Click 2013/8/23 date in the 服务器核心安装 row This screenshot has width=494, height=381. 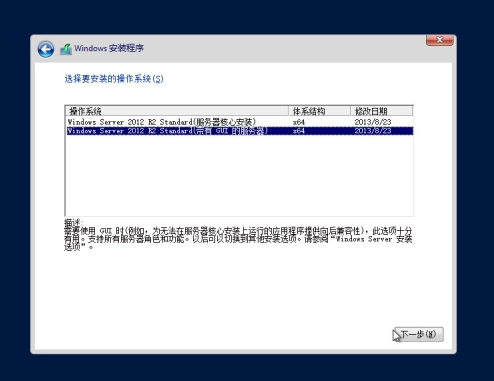pyautogui.click(x=373, y=122)
